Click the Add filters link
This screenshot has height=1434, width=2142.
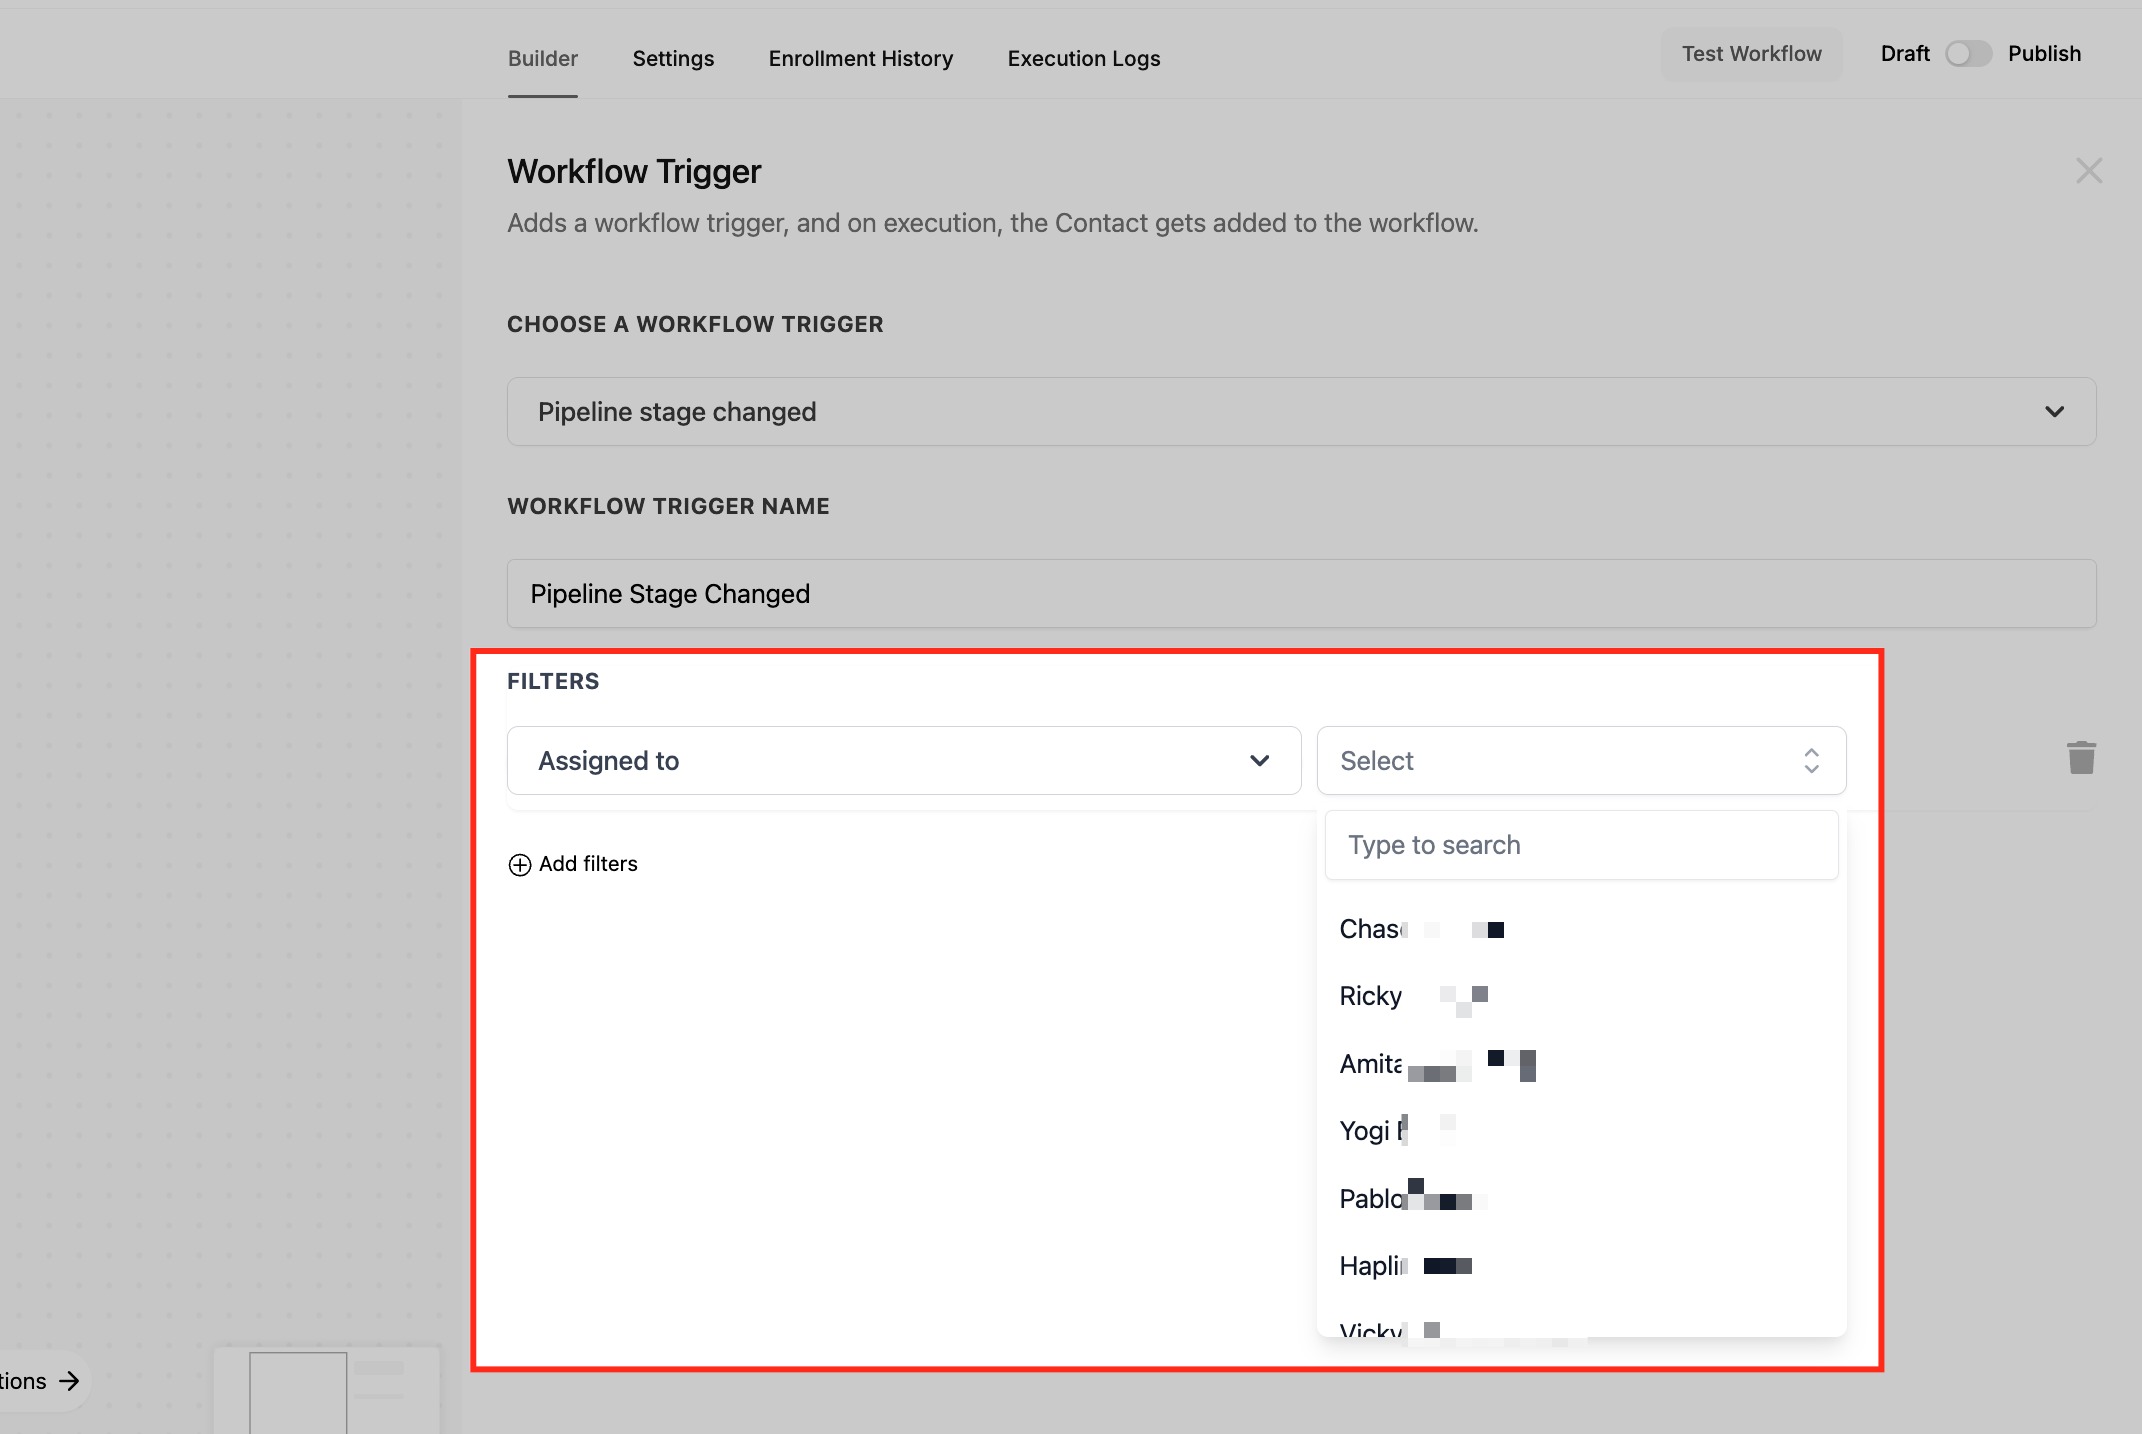pos(587,864)
